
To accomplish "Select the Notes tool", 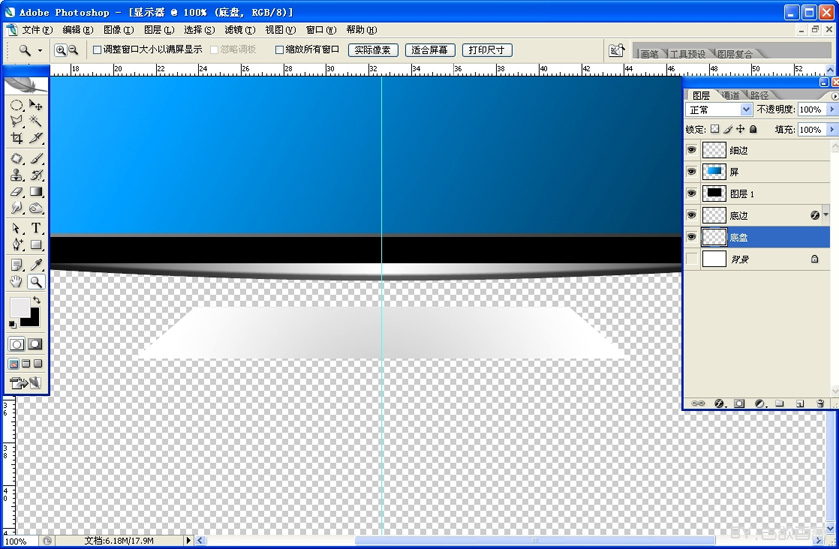I will 17,265.
